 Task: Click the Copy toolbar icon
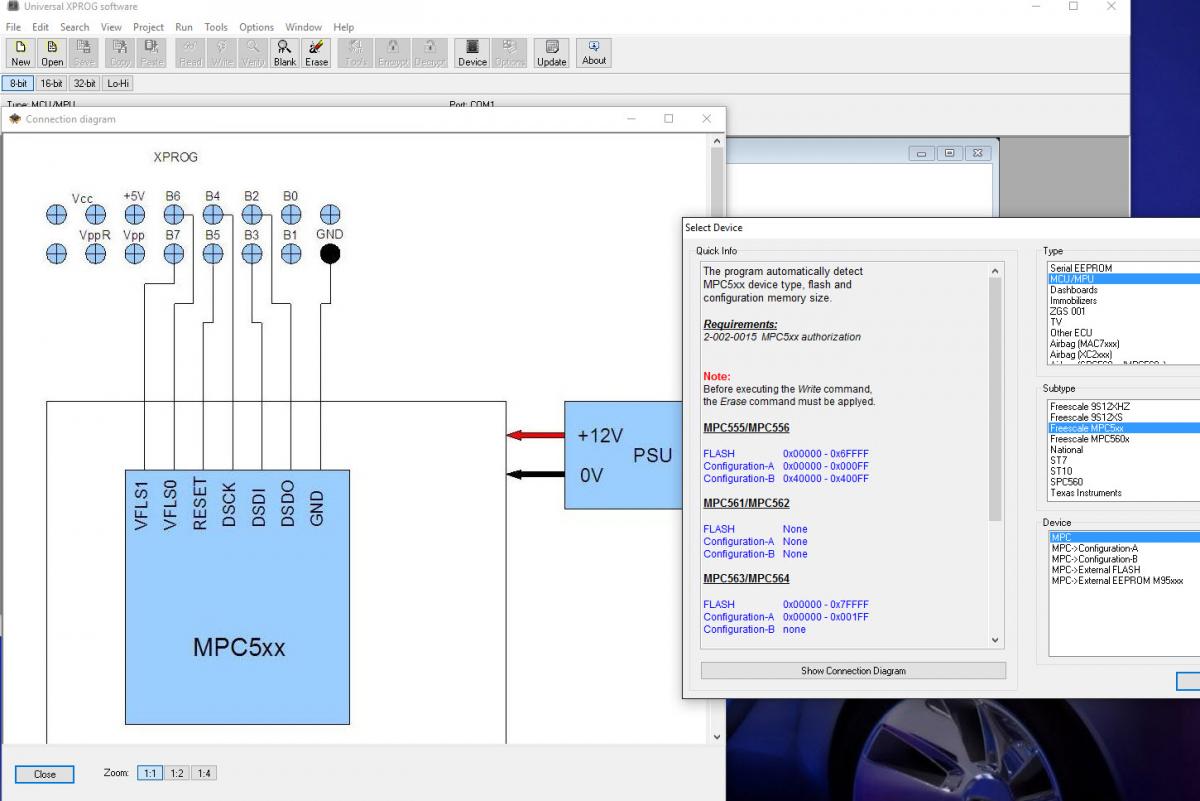tap(120, 53)
